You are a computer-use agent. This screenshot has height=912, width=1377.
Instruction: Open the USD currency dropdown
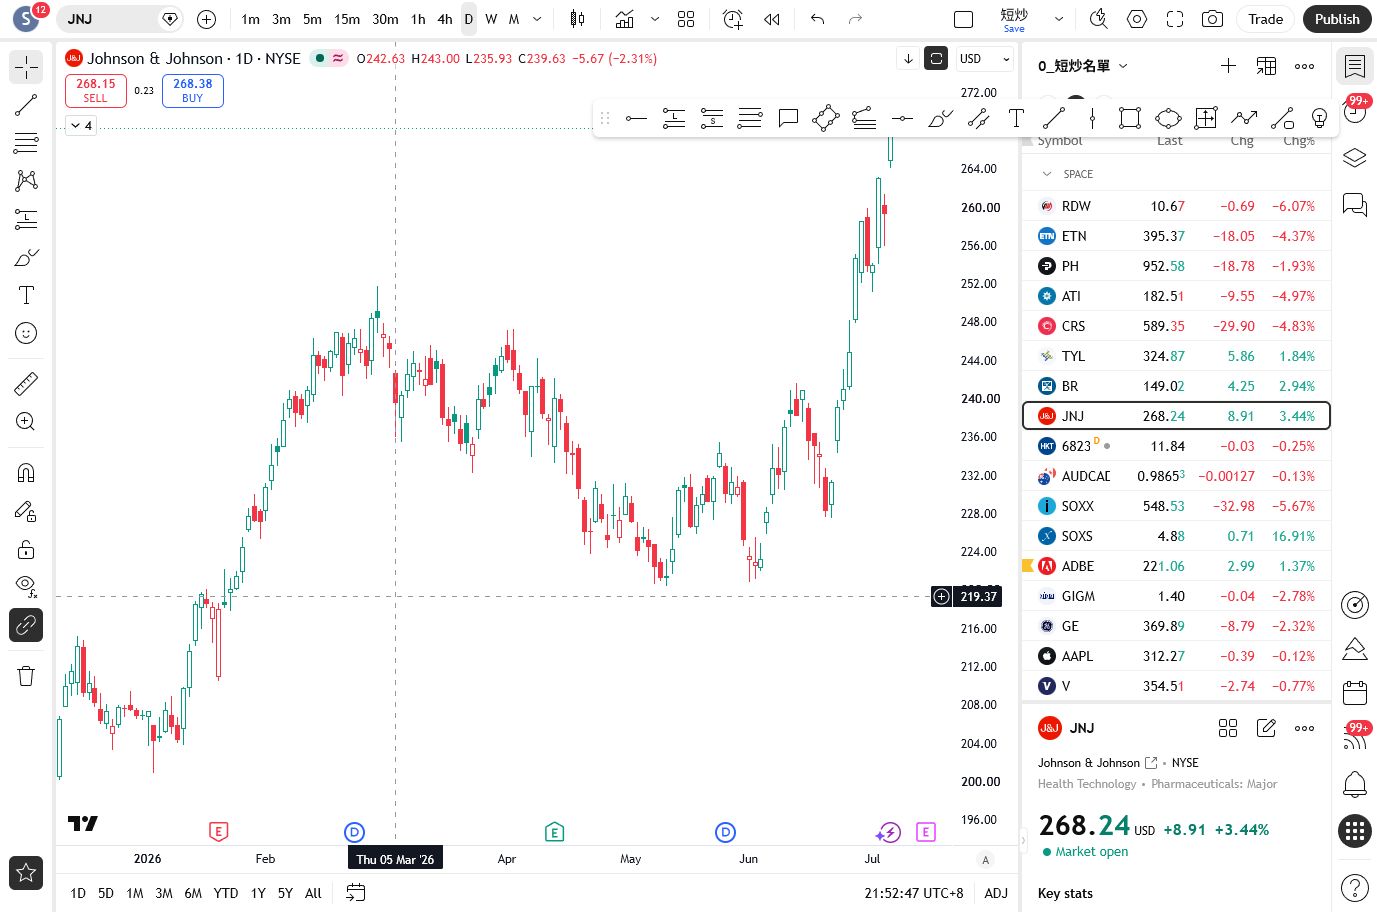coord(984,59)
